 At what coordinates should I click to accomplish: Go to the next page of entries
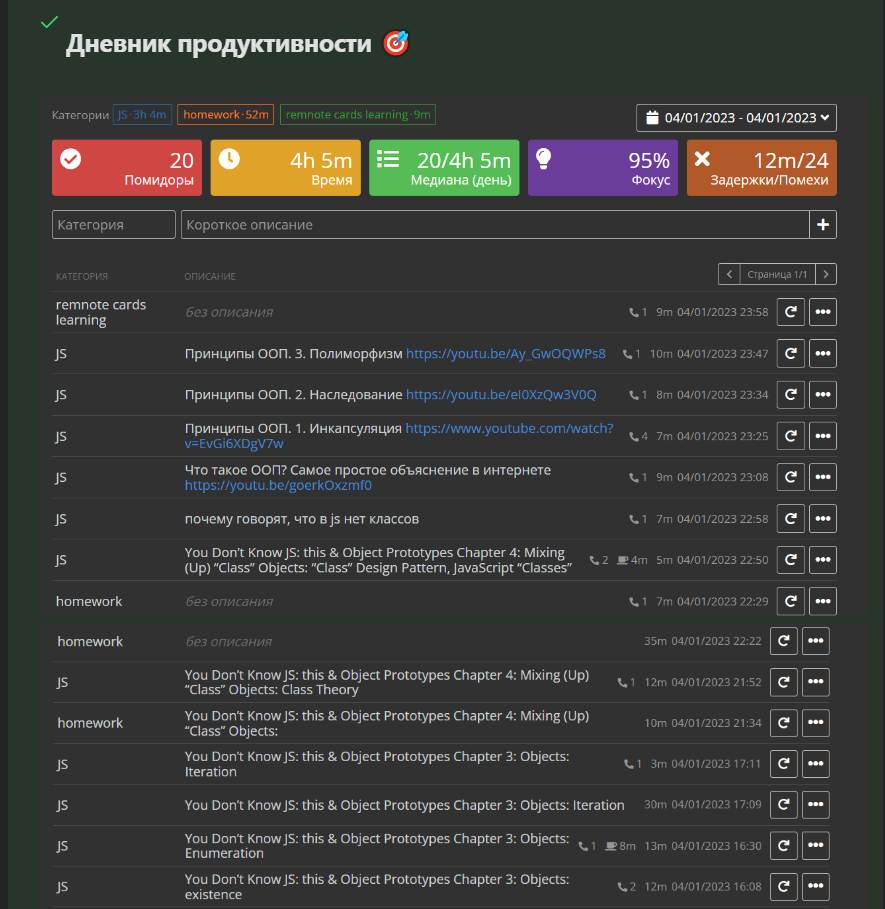coord(826,274)
